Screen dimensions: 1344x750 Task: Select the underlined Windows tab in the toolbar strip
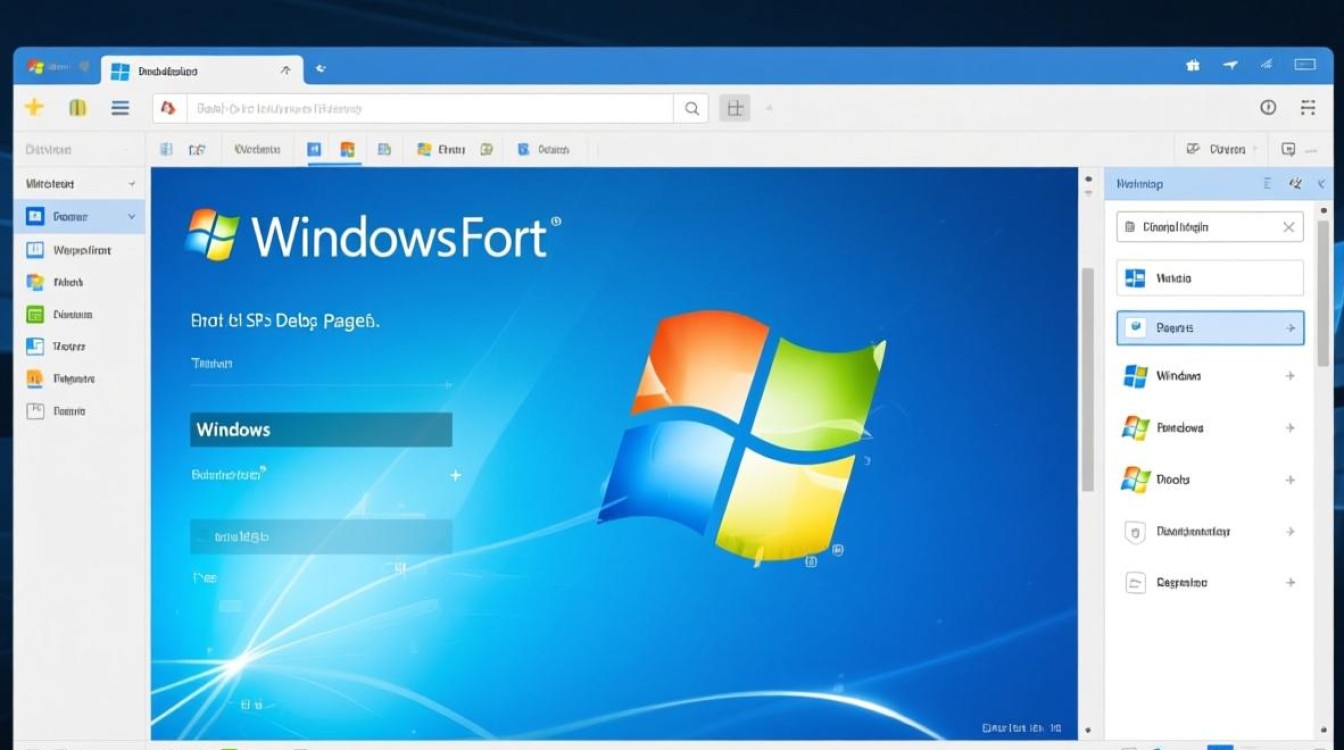[x=333, y=148]
